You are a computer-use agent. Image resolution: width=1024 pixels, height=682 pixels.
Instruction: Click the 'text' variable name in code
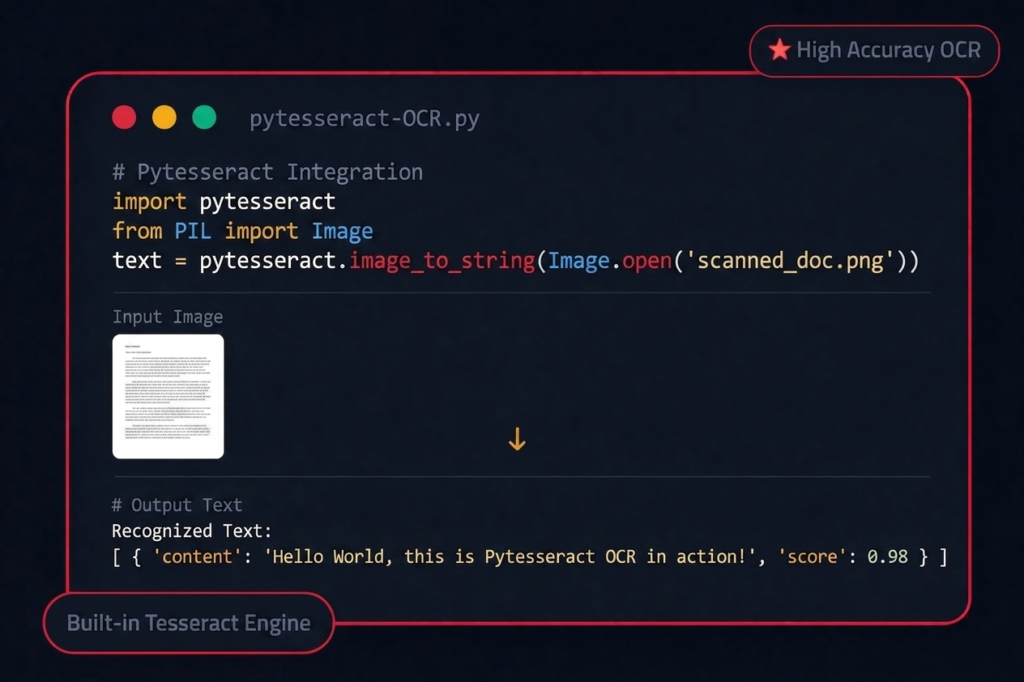point(136,261)
